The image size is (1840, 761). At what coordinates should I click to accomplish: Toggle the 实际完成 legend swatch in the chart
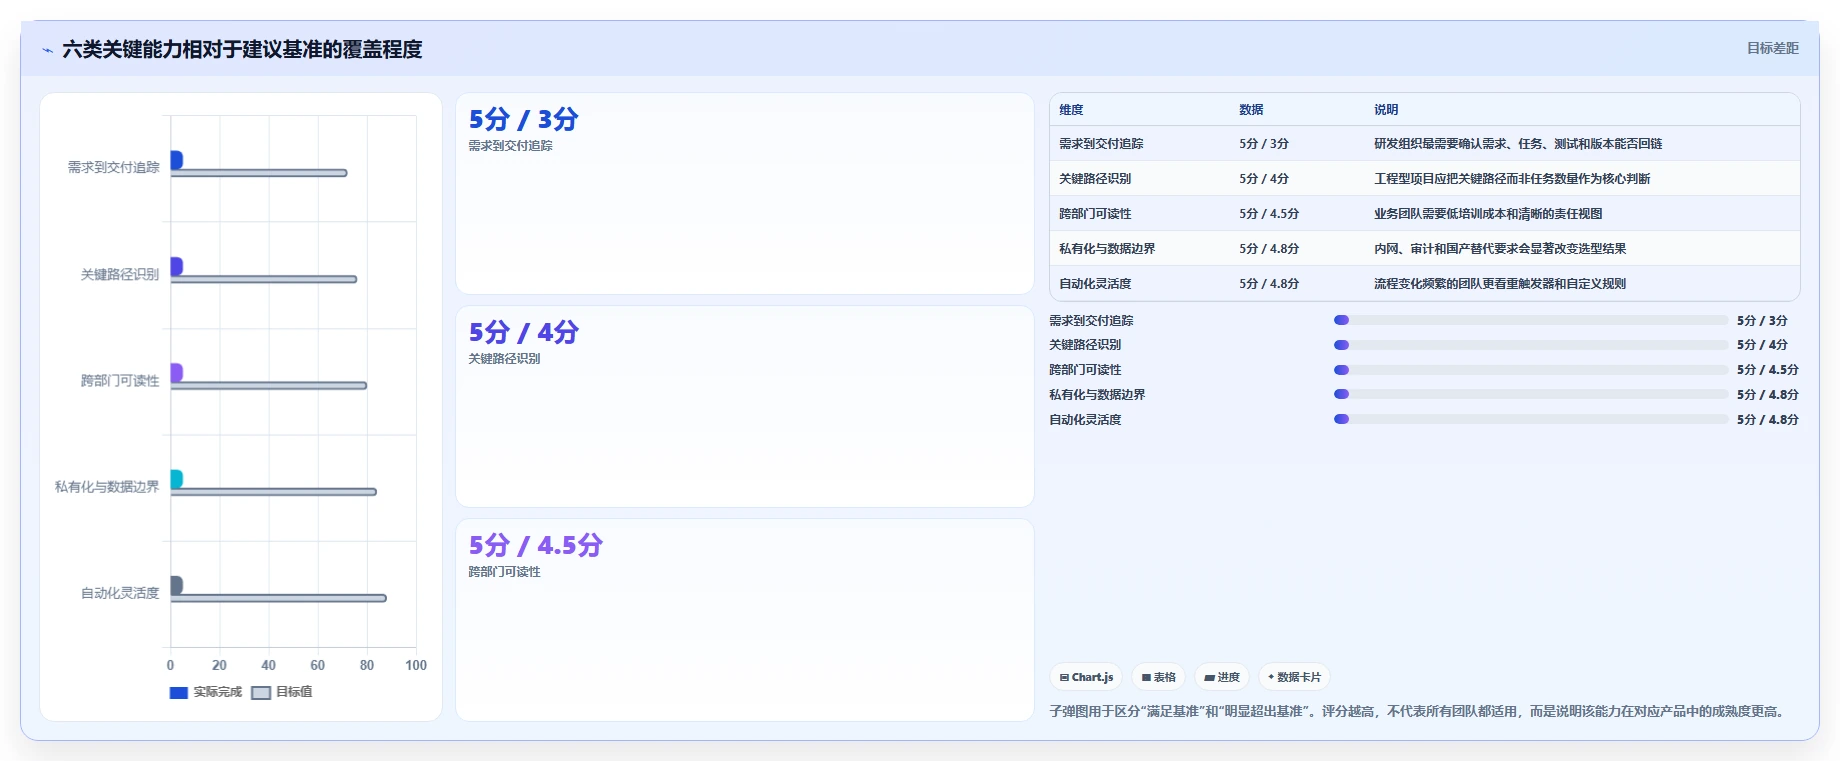click(179, 692)
